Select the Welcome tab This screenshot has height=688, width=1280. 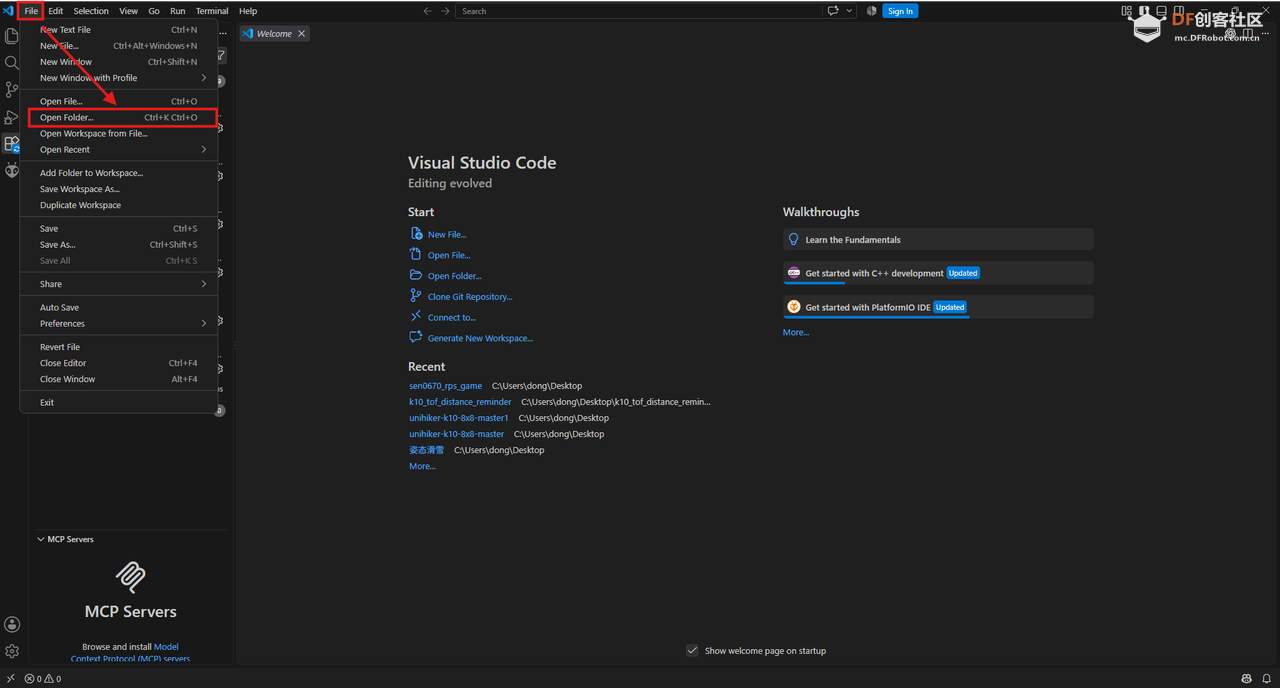click(274, 34)
